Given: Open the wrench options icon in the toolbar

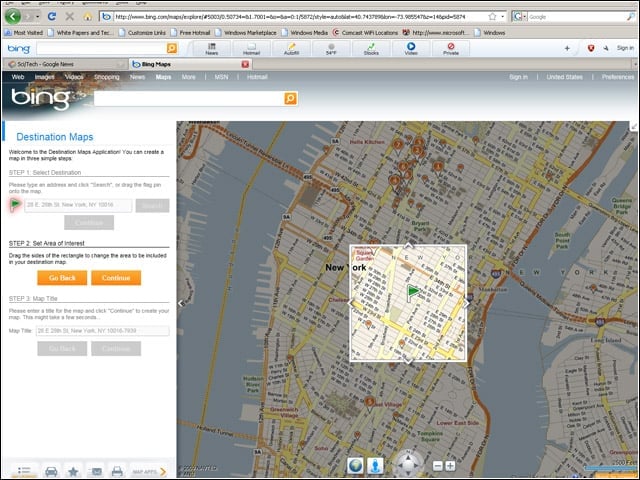Looking at the screenshot, I should (x=606, y=48).
